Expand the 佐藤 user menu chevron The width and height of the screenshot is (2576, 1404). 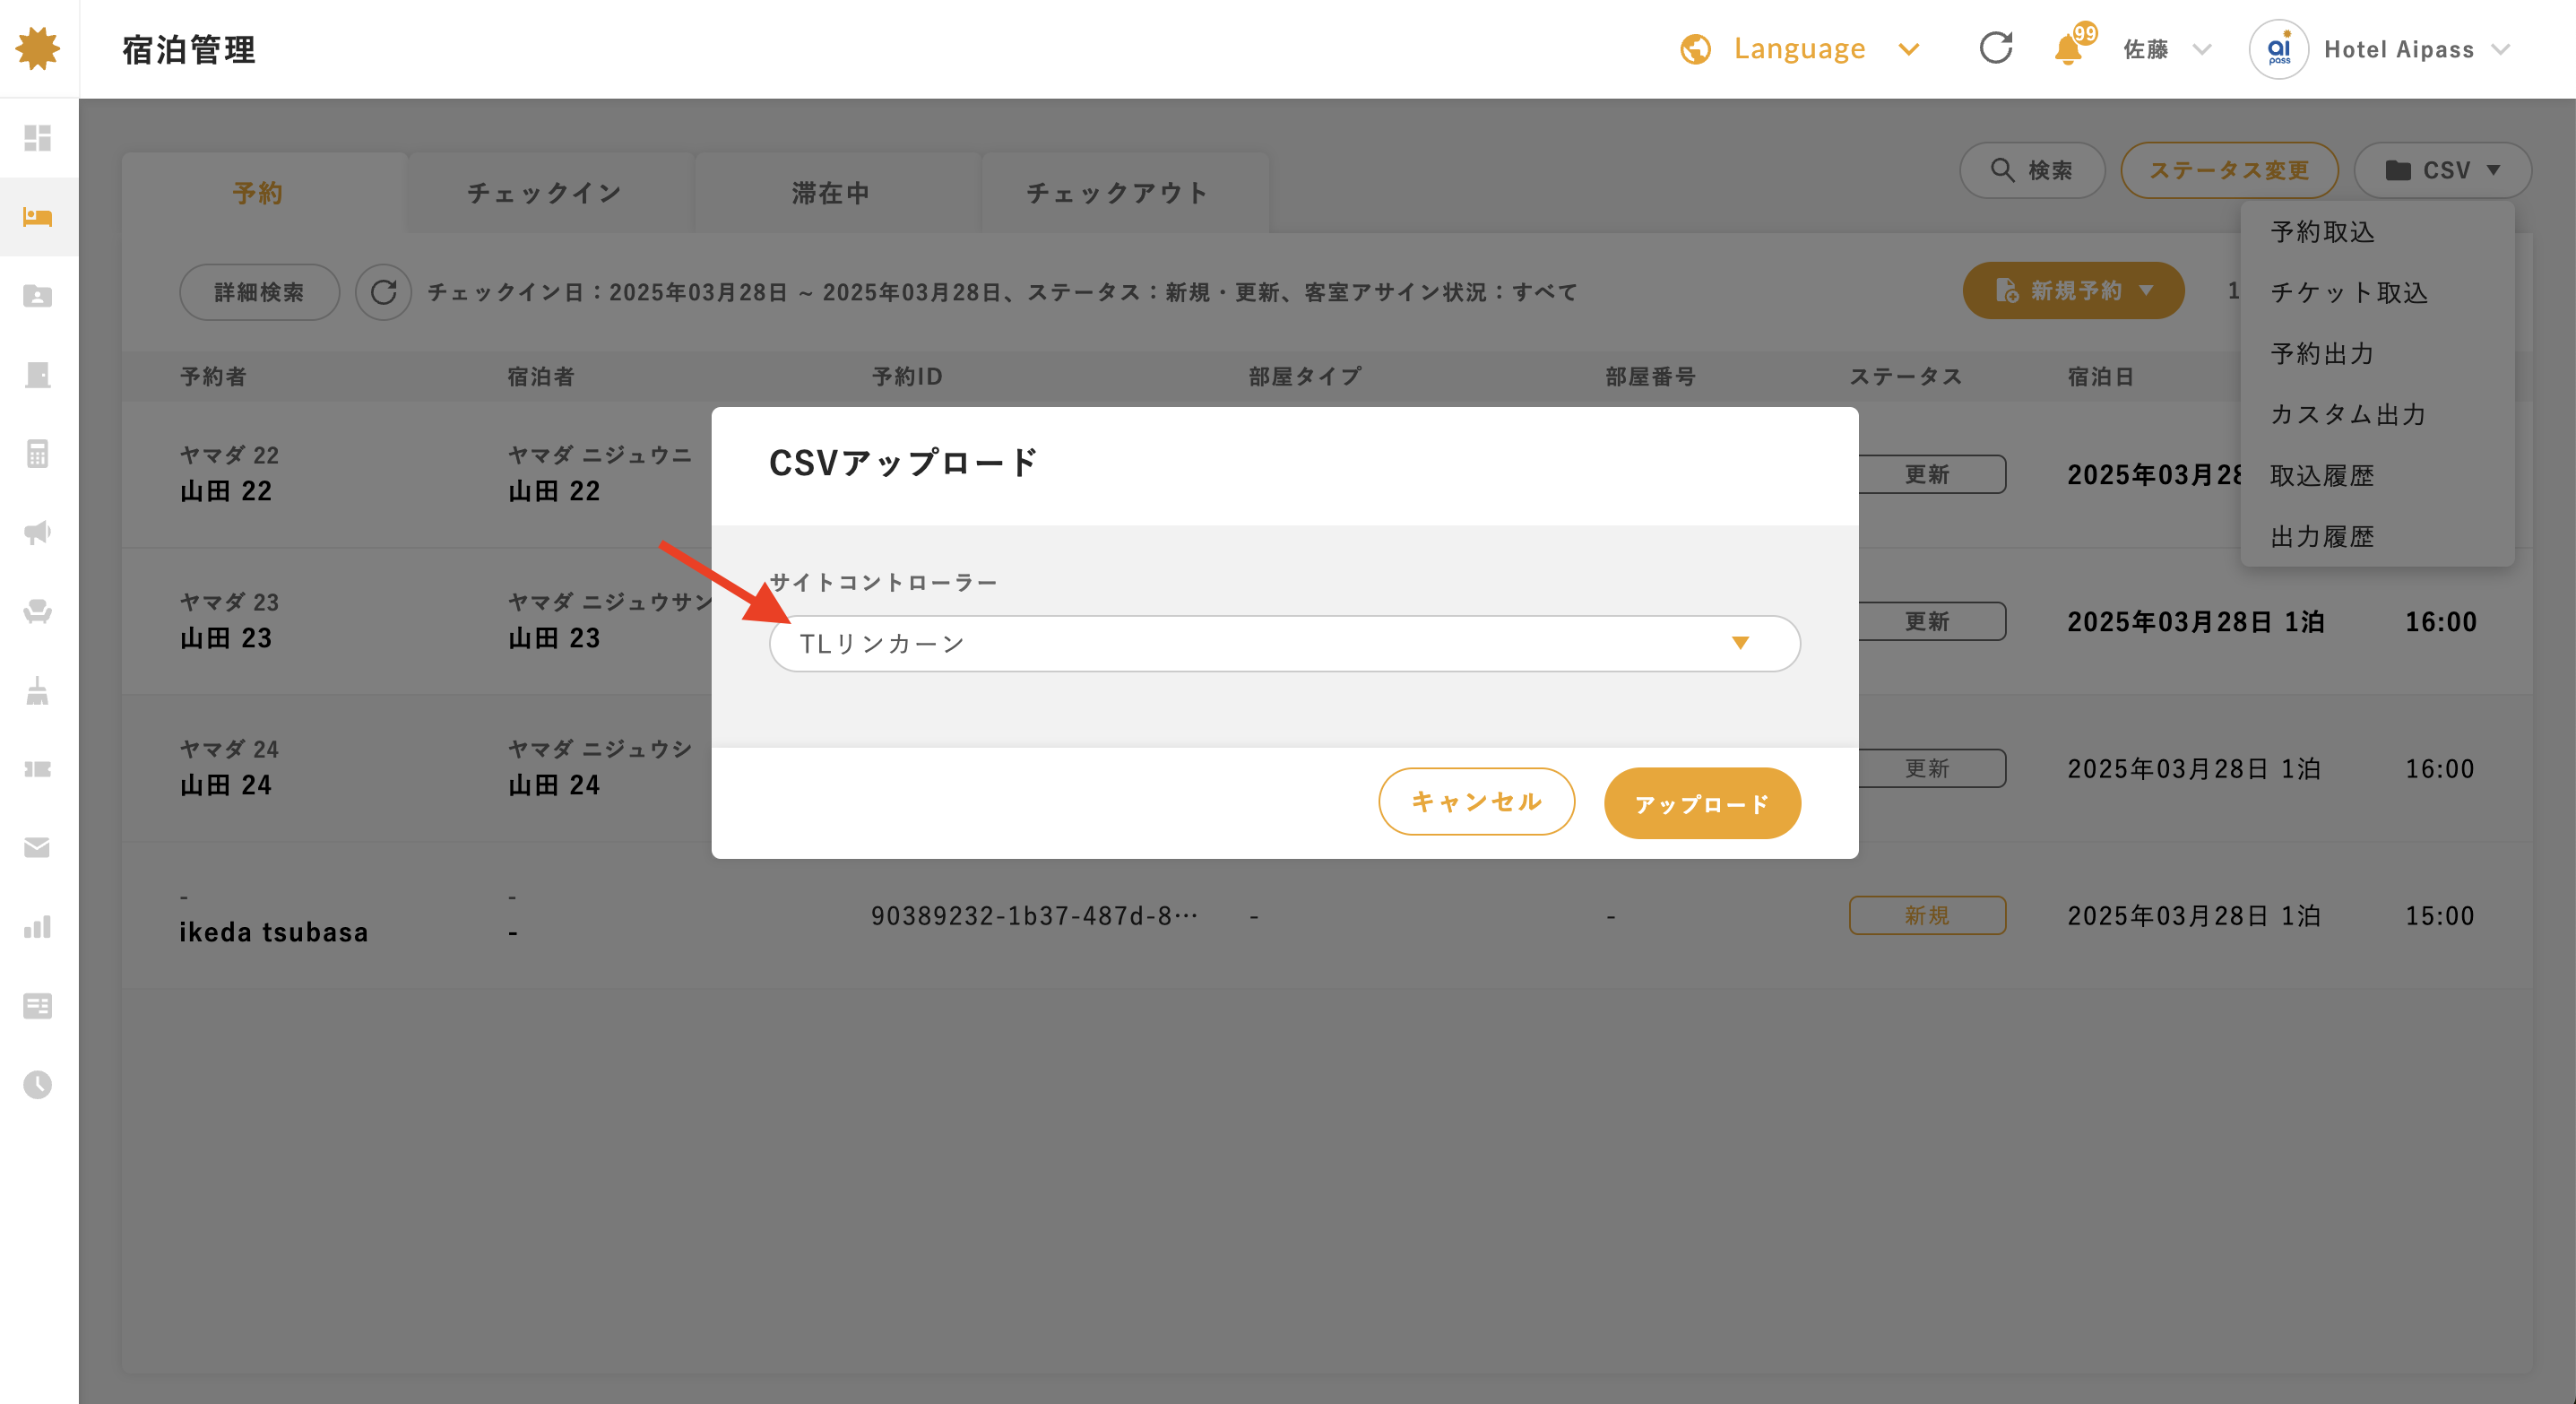2202,49
